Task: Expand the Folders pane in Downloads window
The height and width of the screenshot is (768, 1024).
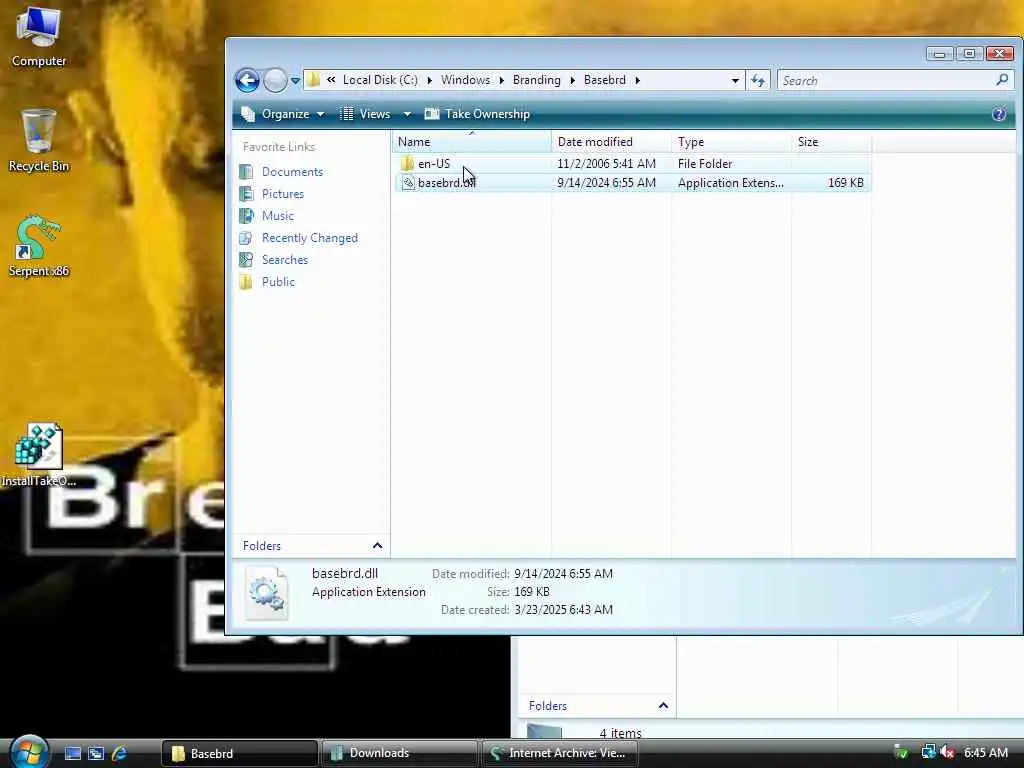Action: pos(663,706)
